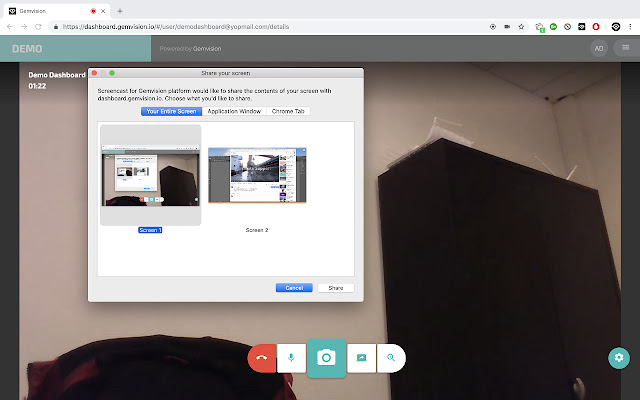Click the zoom magnifier icon in call controls
The width and height of the screenshot is (640, 400).
pos(391,358)
